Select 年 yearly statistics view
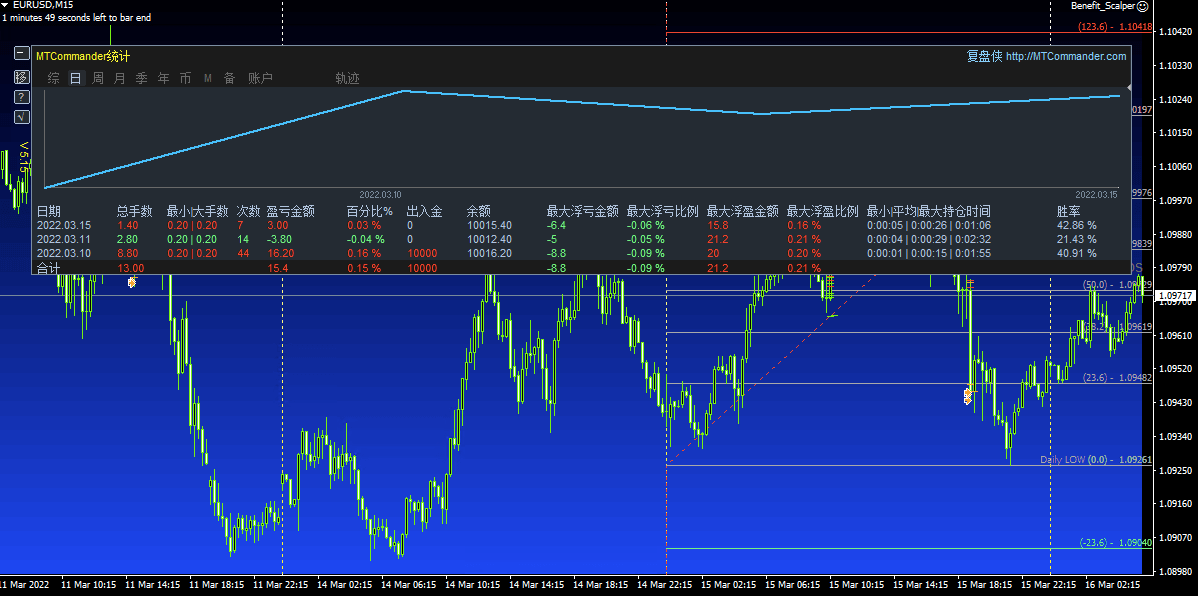1198x596 pixels. [162, 77]
